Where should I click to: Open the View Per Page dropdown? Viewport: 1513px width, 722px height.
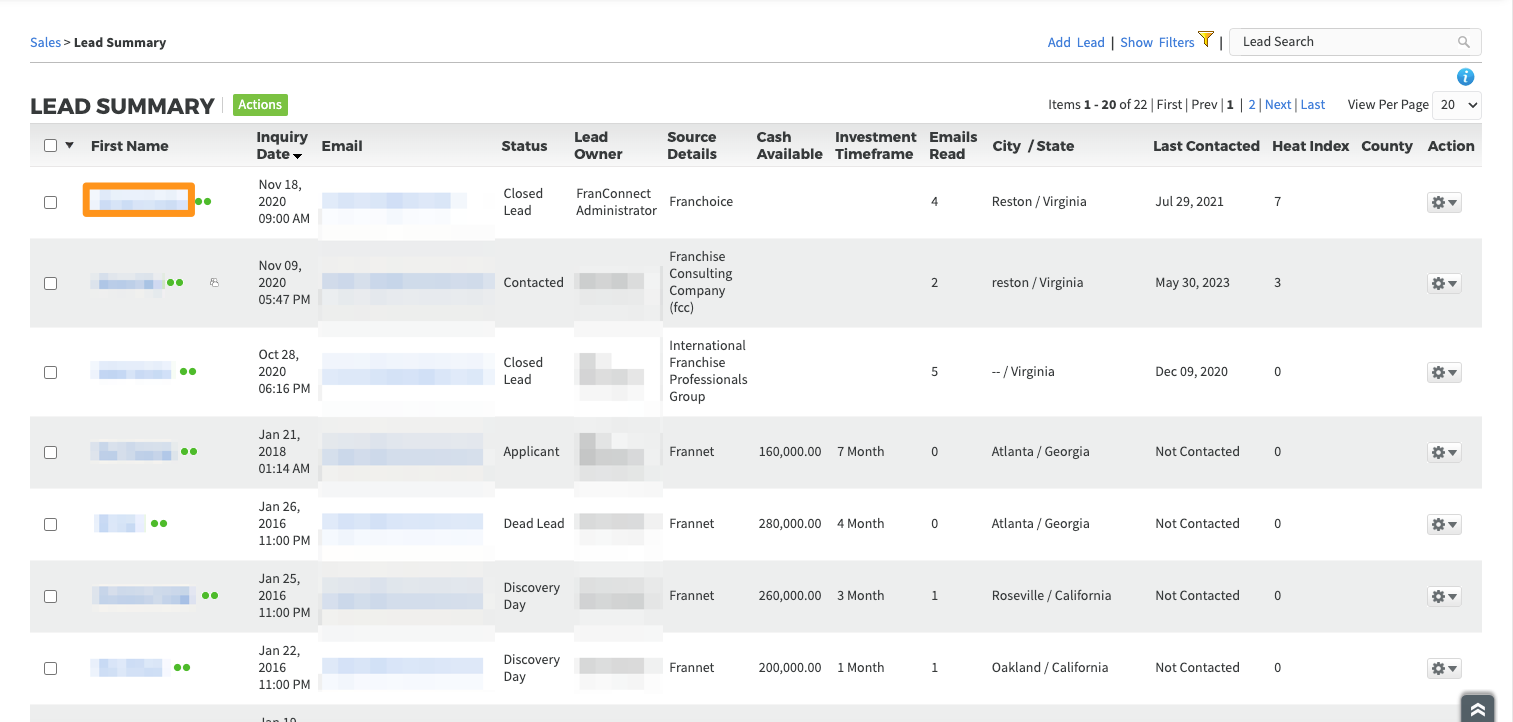1456,105
